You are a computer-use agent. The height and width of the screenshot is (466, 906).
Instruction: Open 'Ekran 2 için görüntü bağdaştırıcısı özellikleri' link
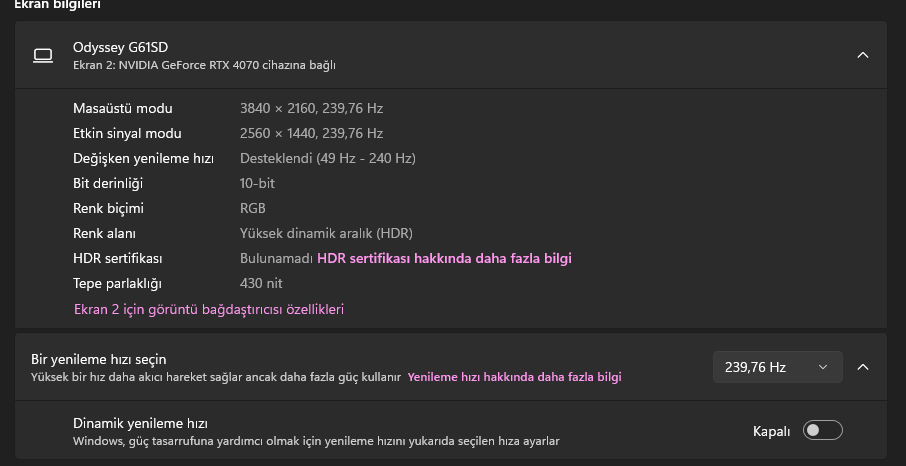[x=209, y=310]
